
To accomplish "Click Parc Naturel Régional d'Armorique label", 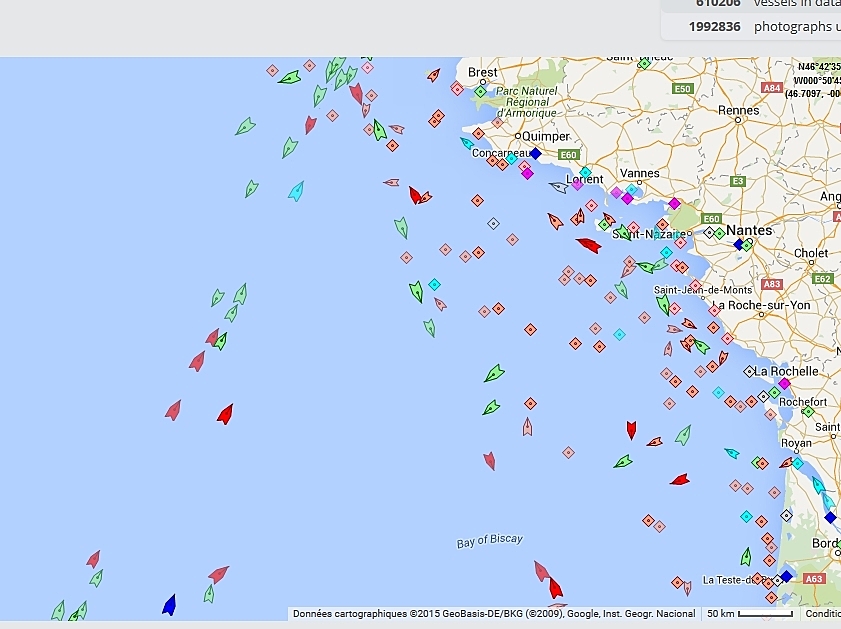I will click(x=527, y=102).
